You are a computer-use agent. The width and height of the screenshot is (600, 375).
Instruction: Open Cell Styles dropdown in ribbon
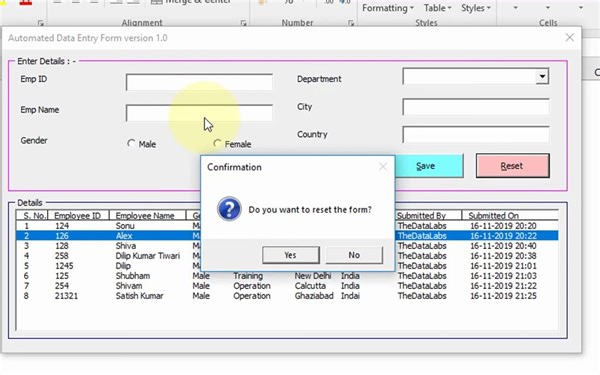click(x=476, y=8)
